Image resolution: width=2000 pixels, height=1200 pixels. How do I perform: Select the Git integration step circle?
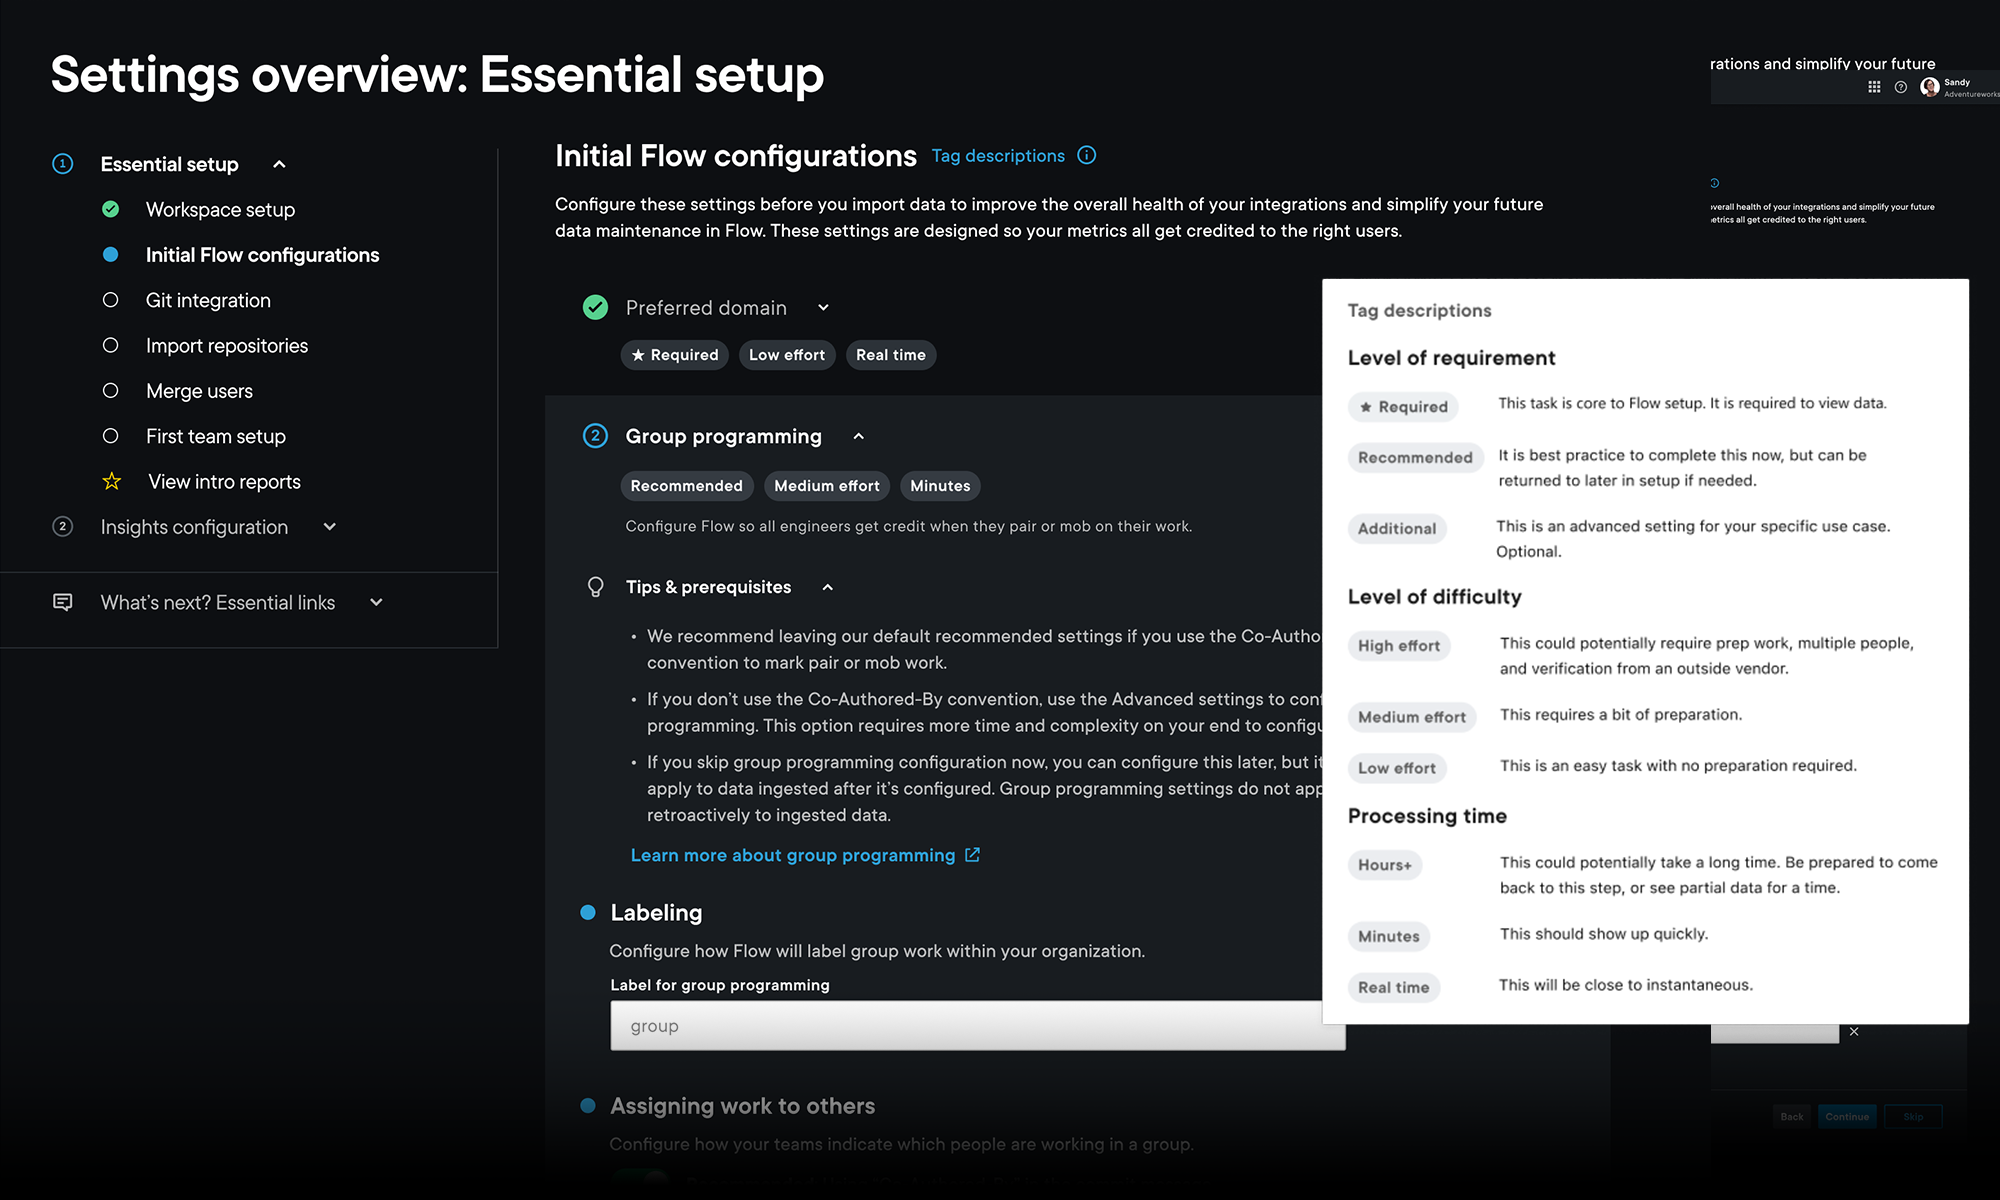(x=111, y=300)
